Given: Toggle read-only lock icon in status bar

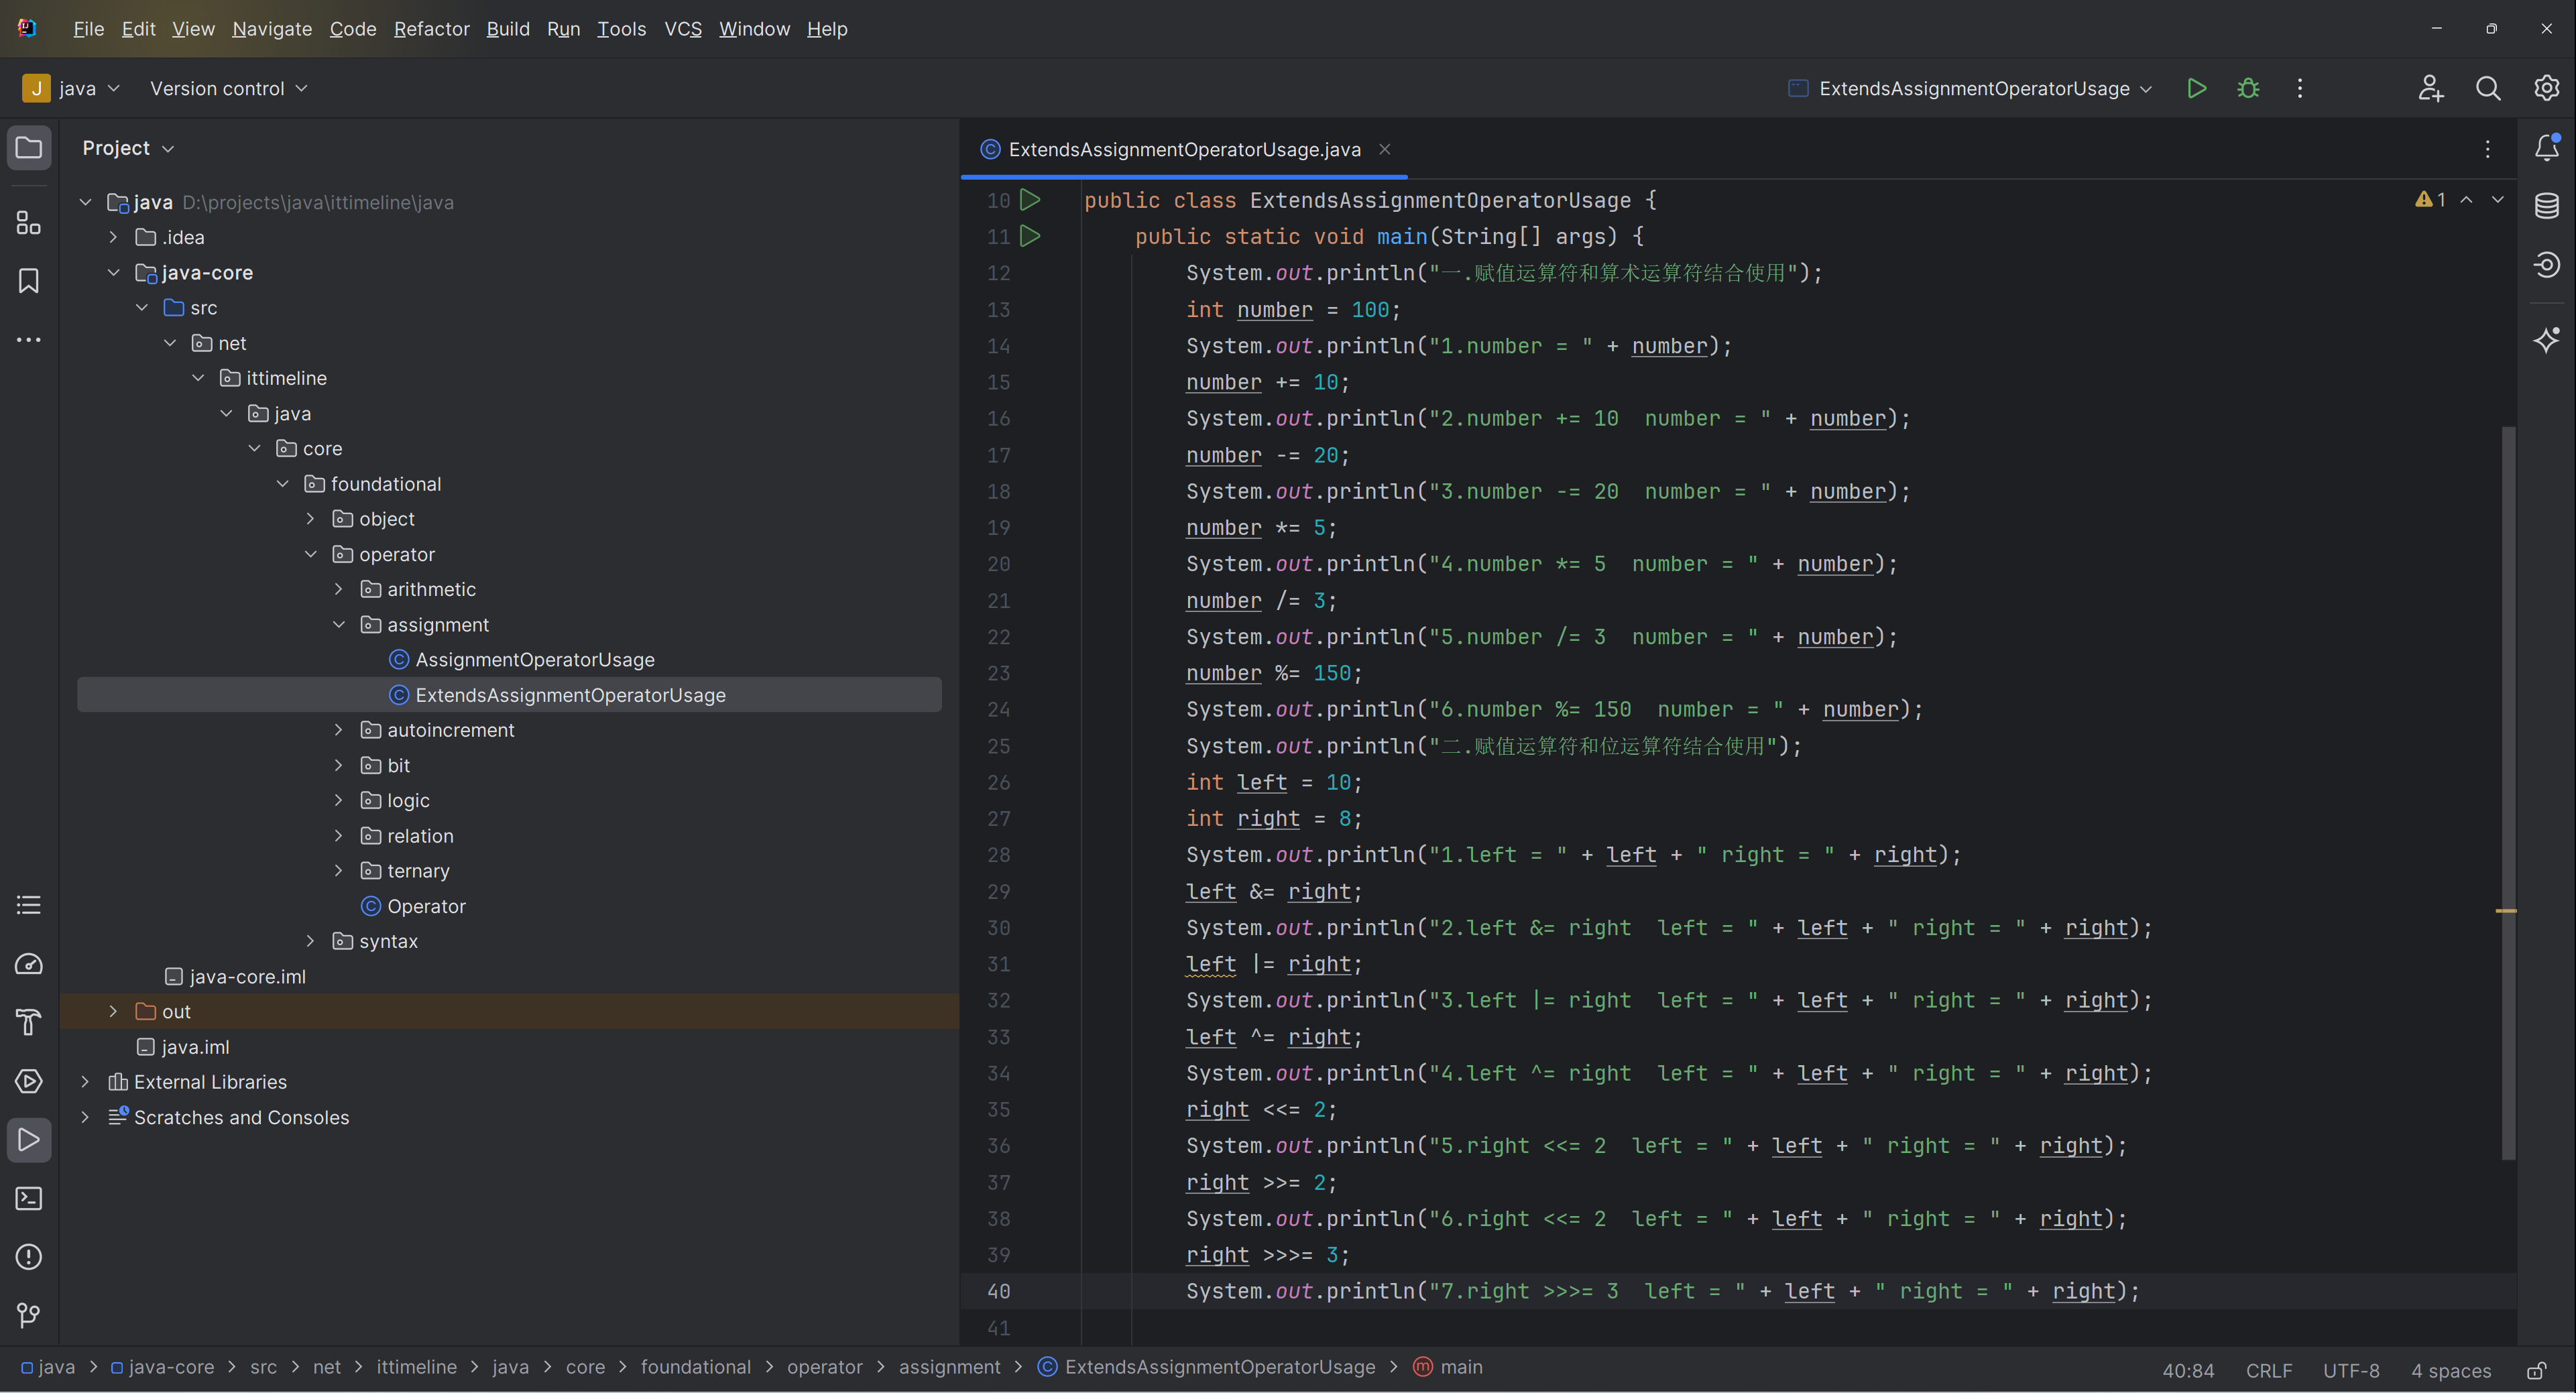Looking at the screenshot, I should 2536,1370.
